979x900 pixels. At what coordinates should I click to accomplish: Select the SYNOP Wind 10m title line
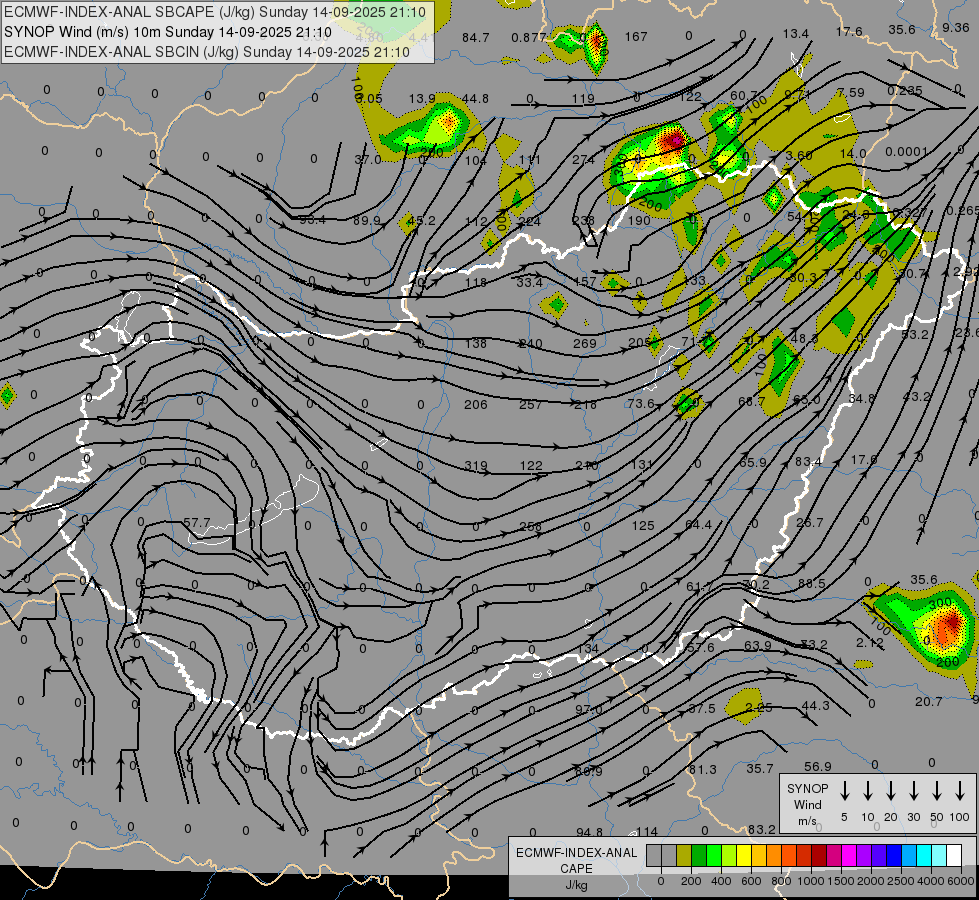pos(167,32)
